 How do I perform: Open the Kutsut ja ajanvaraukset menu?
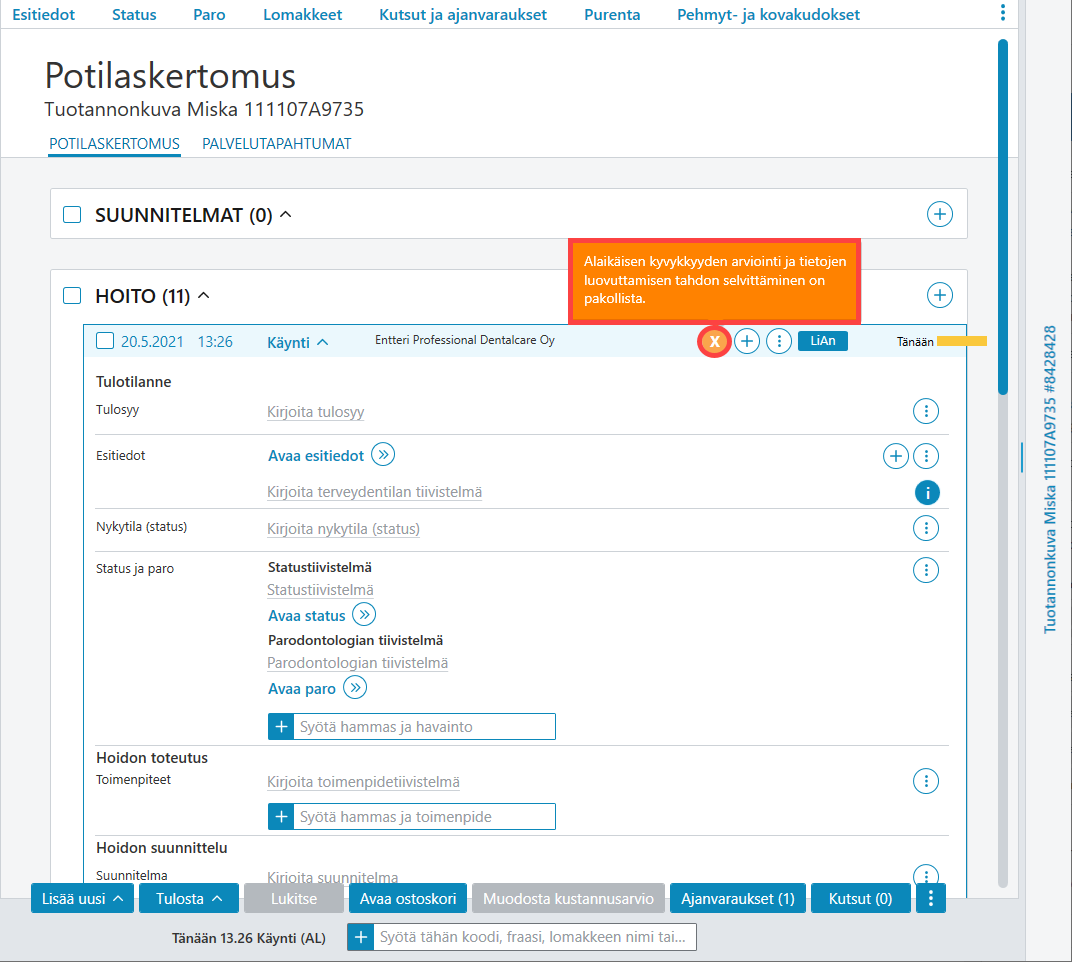click(x=463, y=14)
